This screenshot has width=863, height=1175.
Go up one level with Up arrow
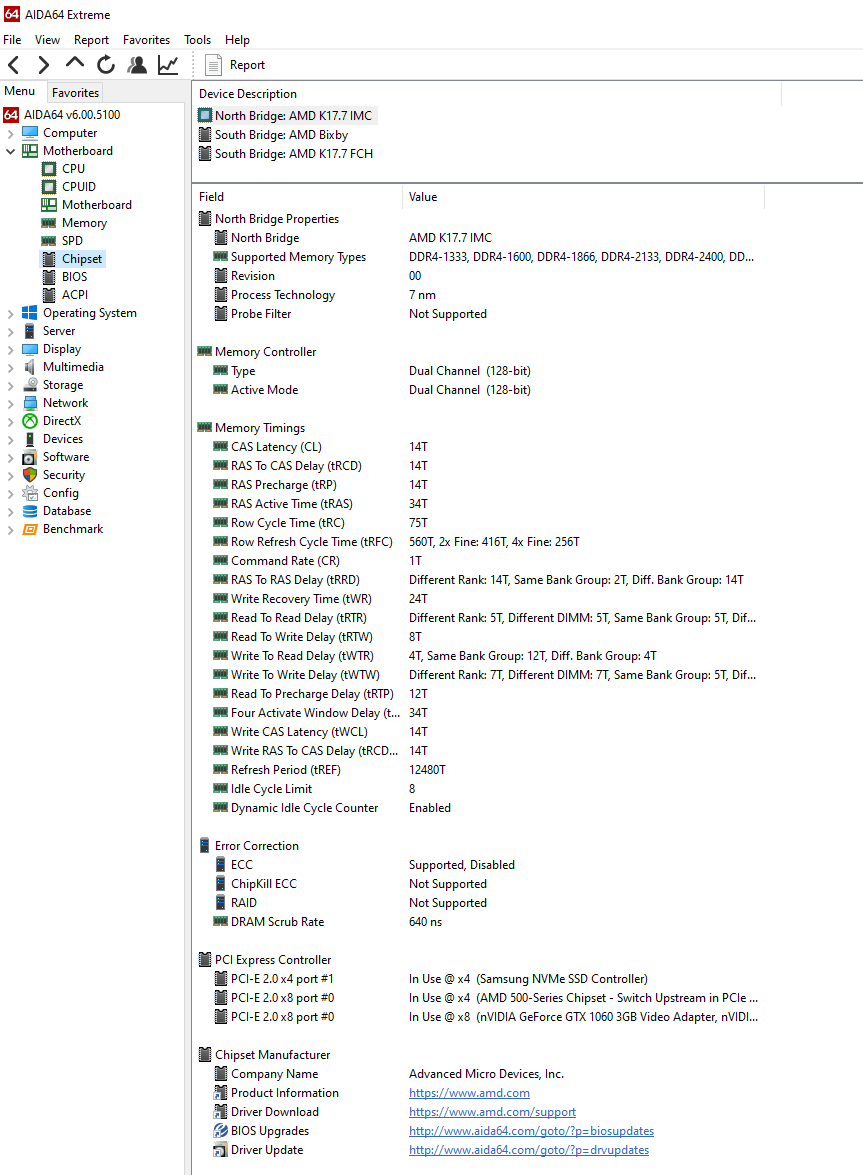75,64
